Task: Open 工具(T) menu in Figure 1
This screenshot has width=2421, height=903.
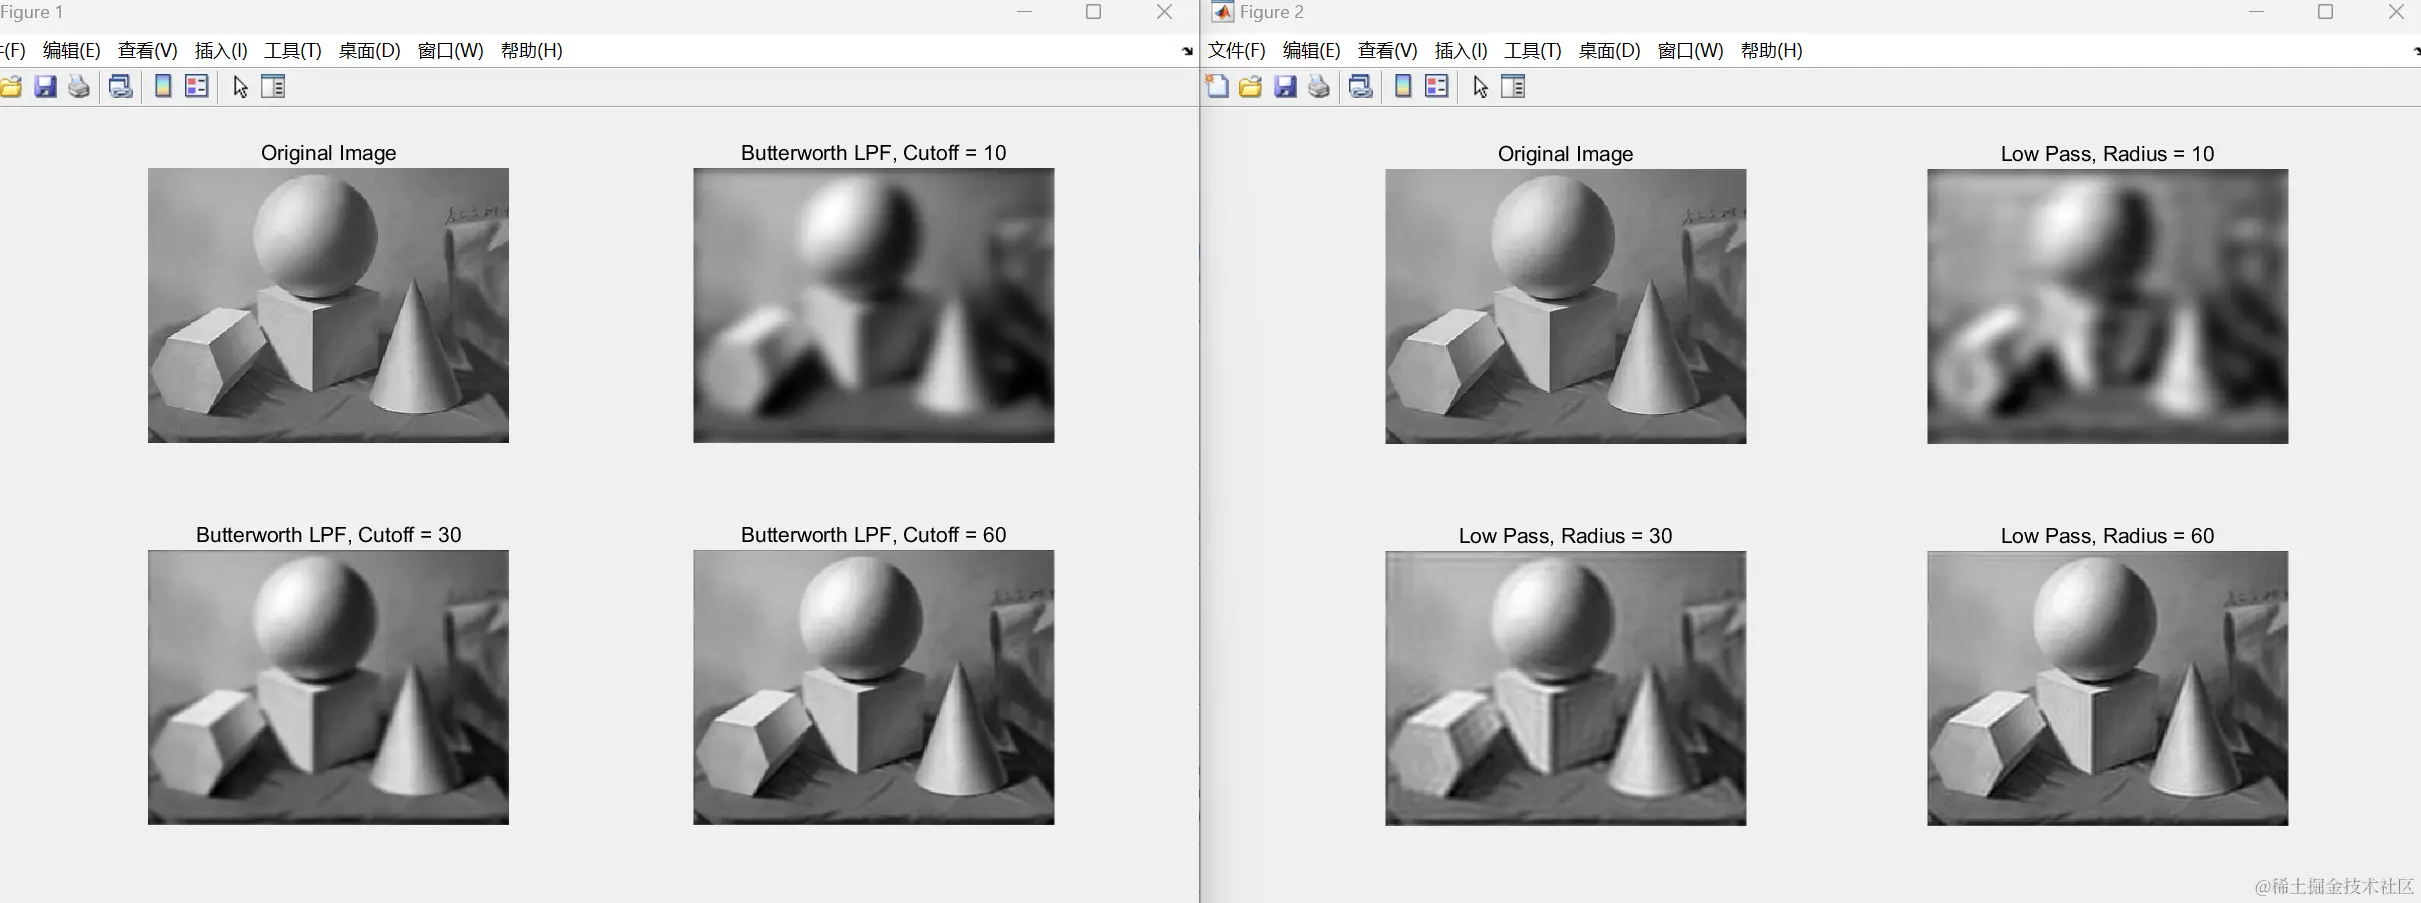Action: tap(293, 50)
